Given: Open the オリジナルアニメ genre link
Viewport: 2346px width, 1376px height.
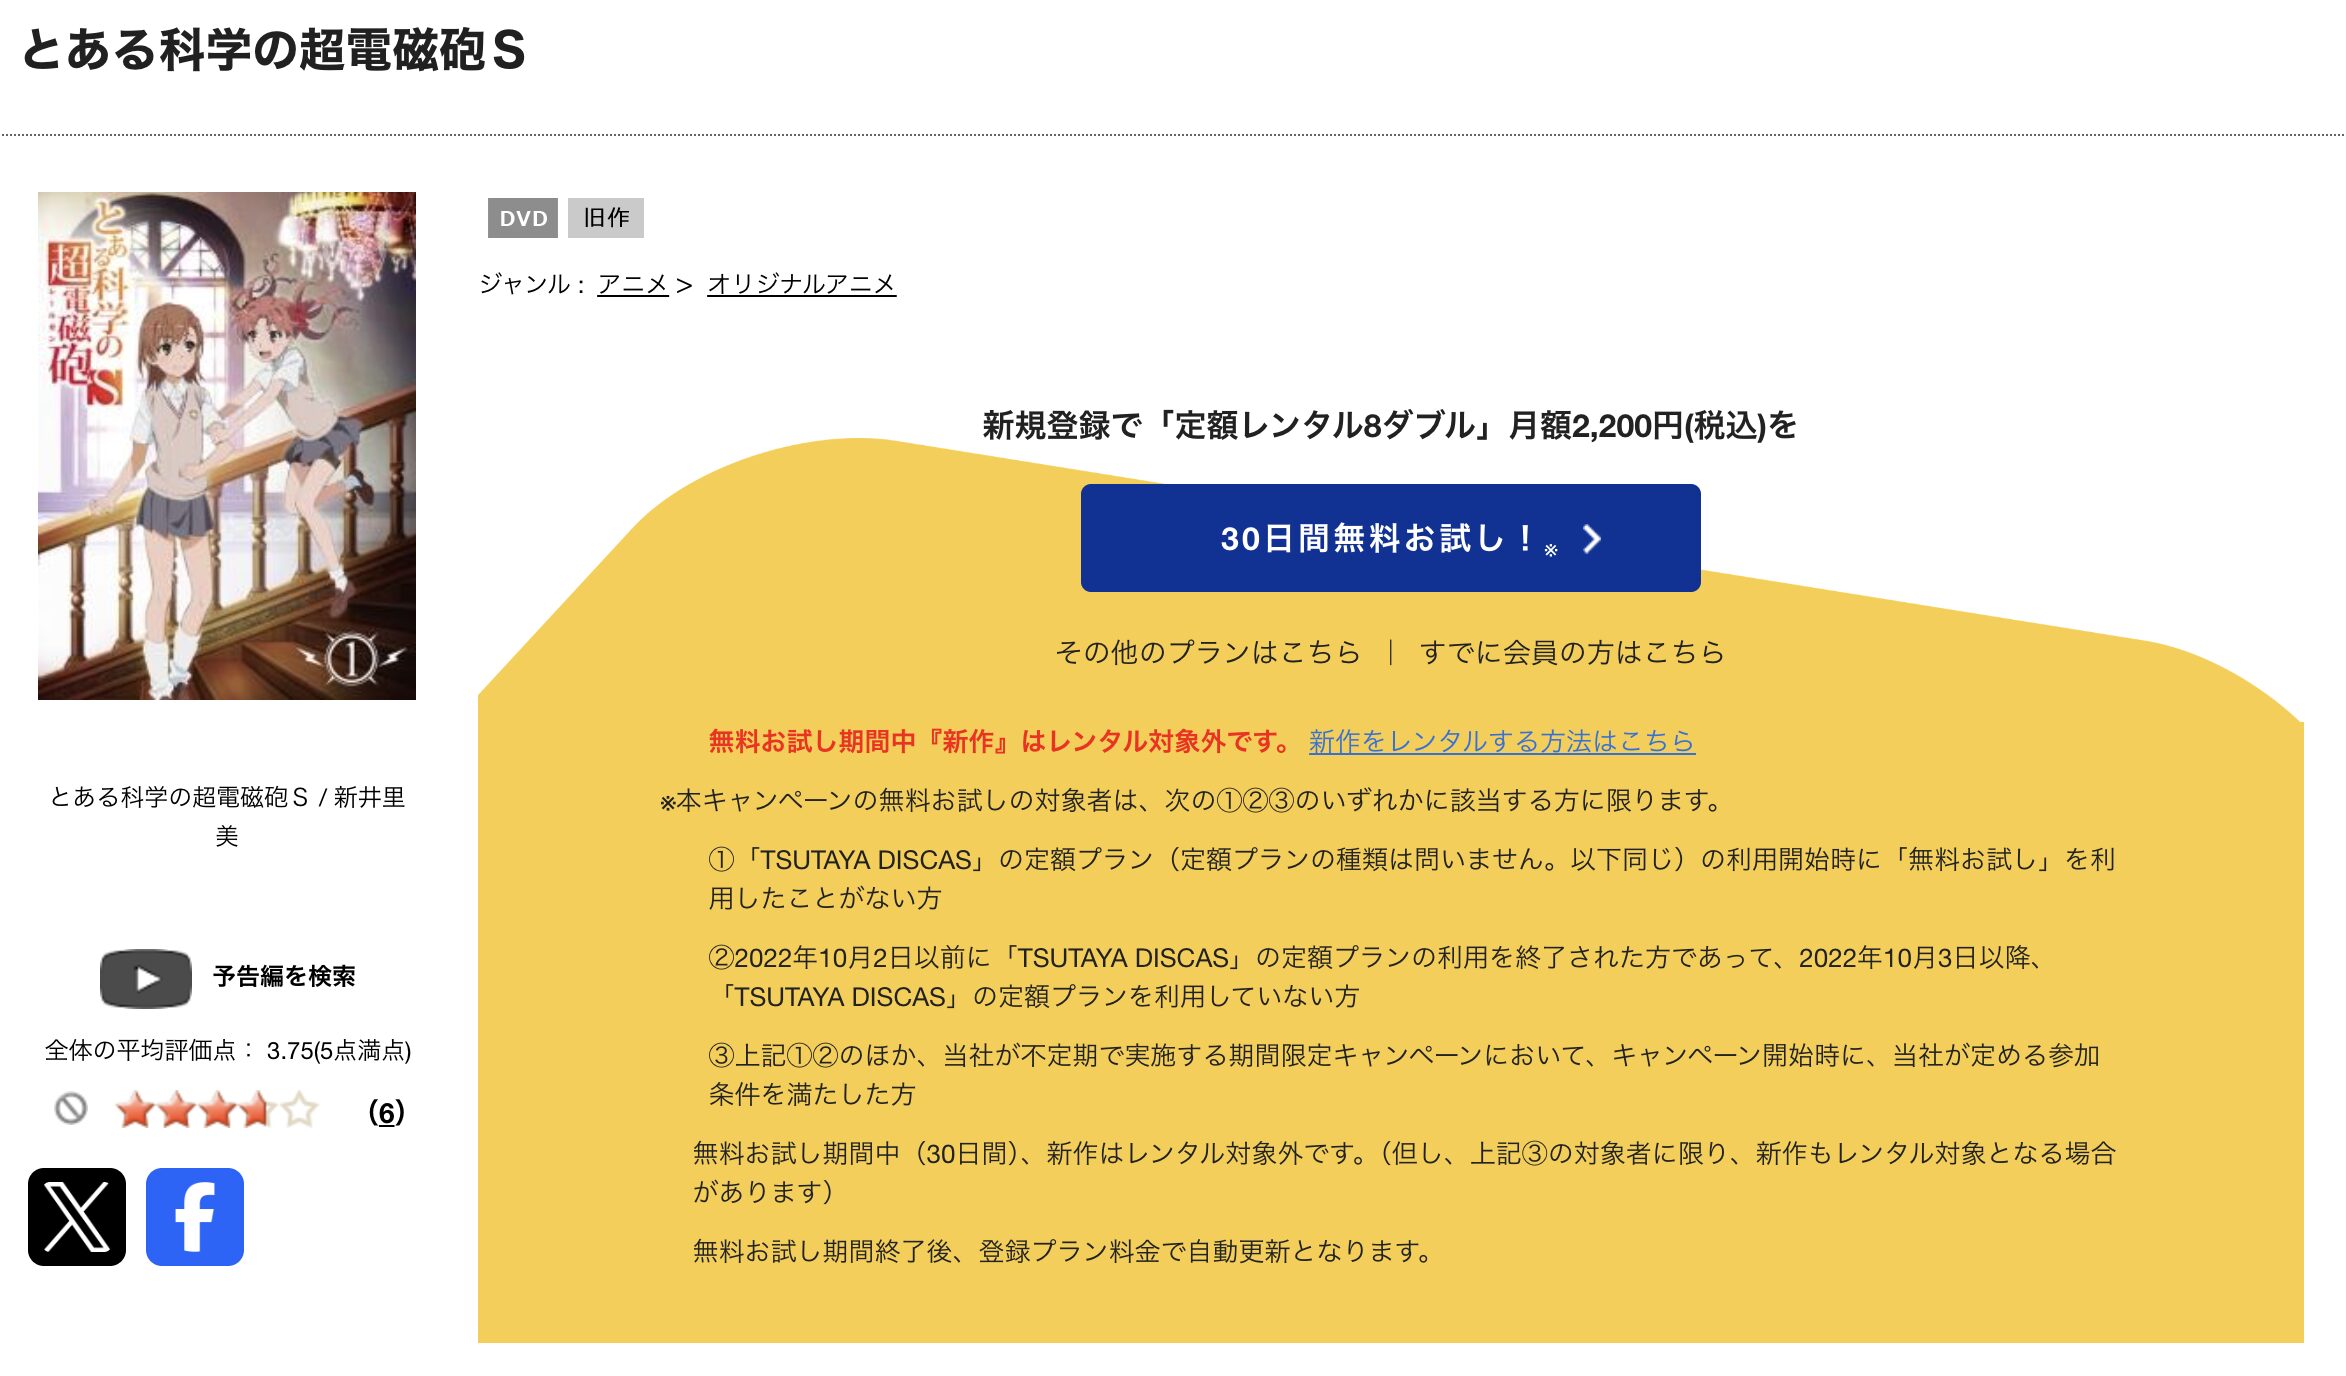Looking at the screenshot, I should [802, 284].
